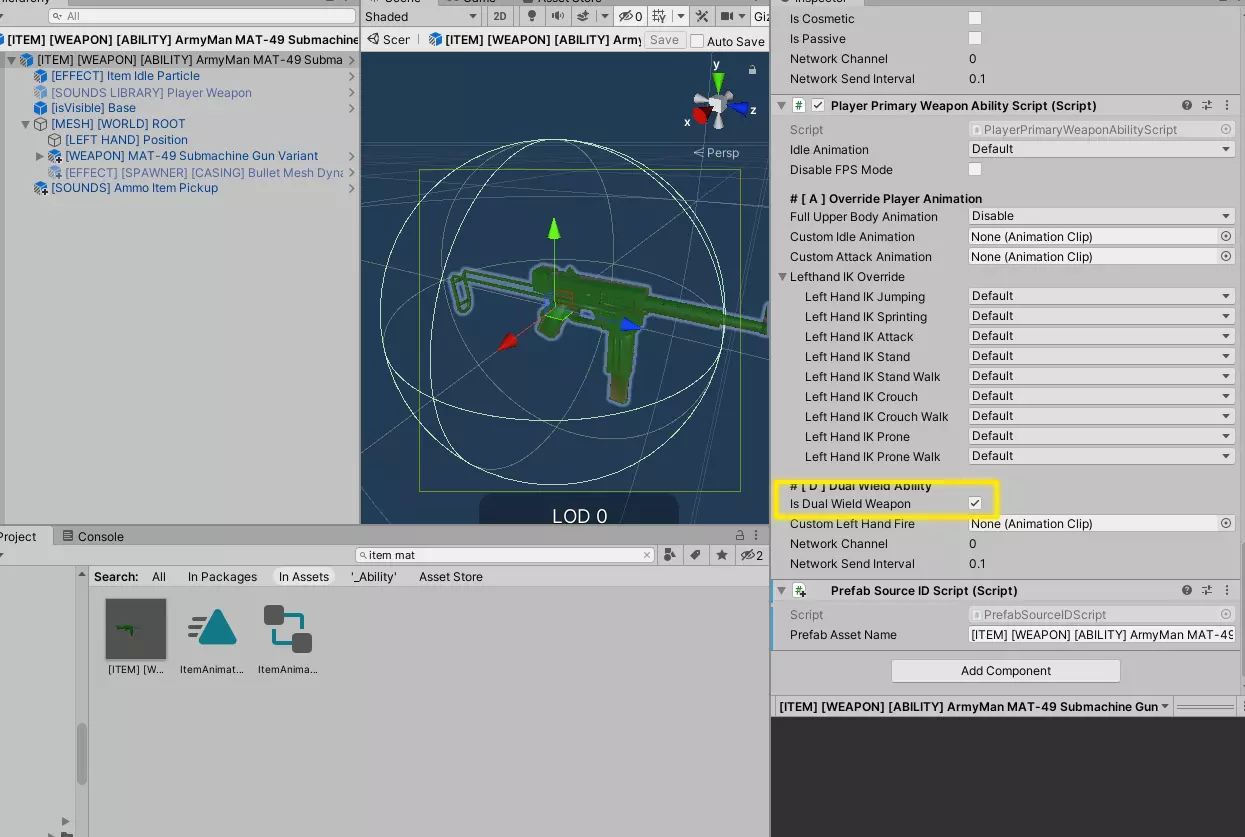Select the In Packages search filter

(222, 577)
